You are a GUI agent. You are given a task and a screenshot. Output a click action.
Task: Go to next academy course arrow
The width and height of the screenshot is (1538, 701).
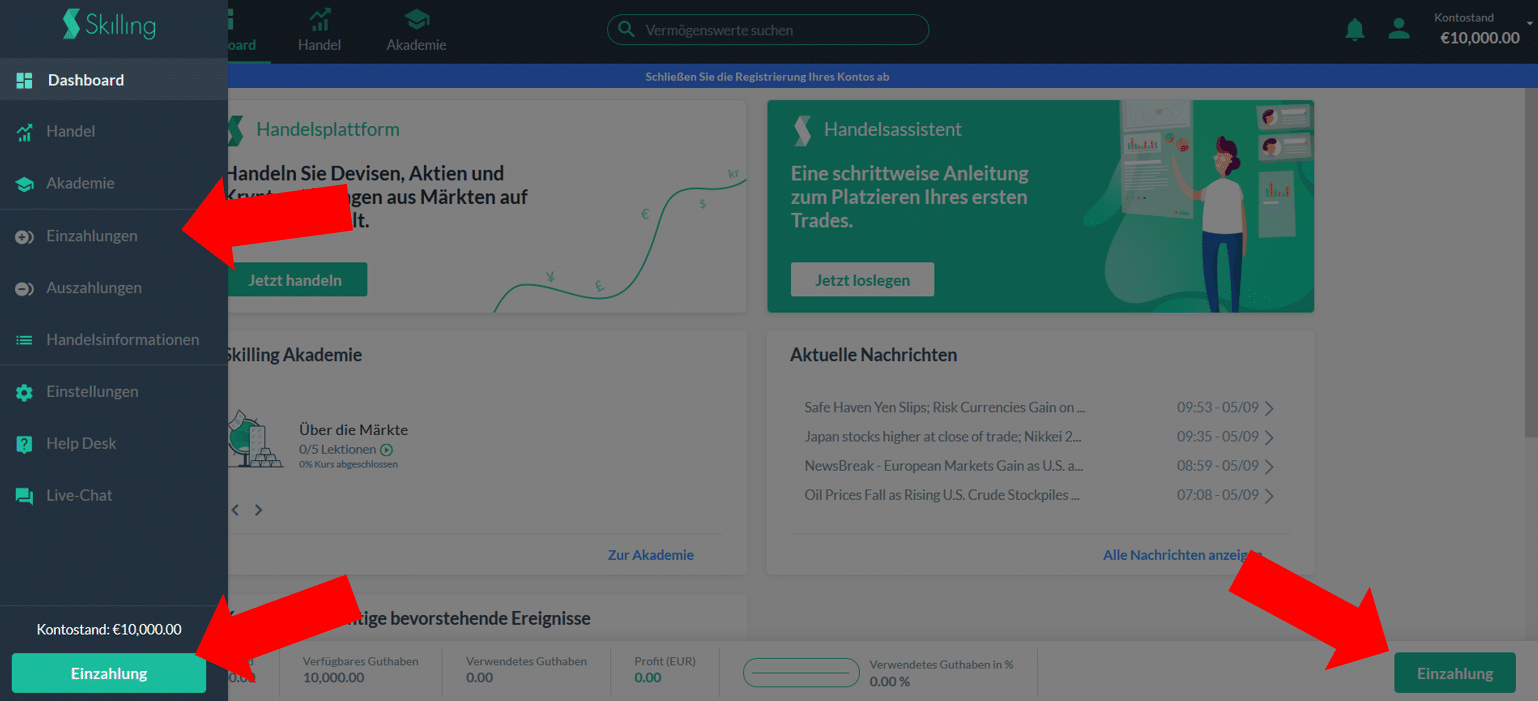[258, 510]
